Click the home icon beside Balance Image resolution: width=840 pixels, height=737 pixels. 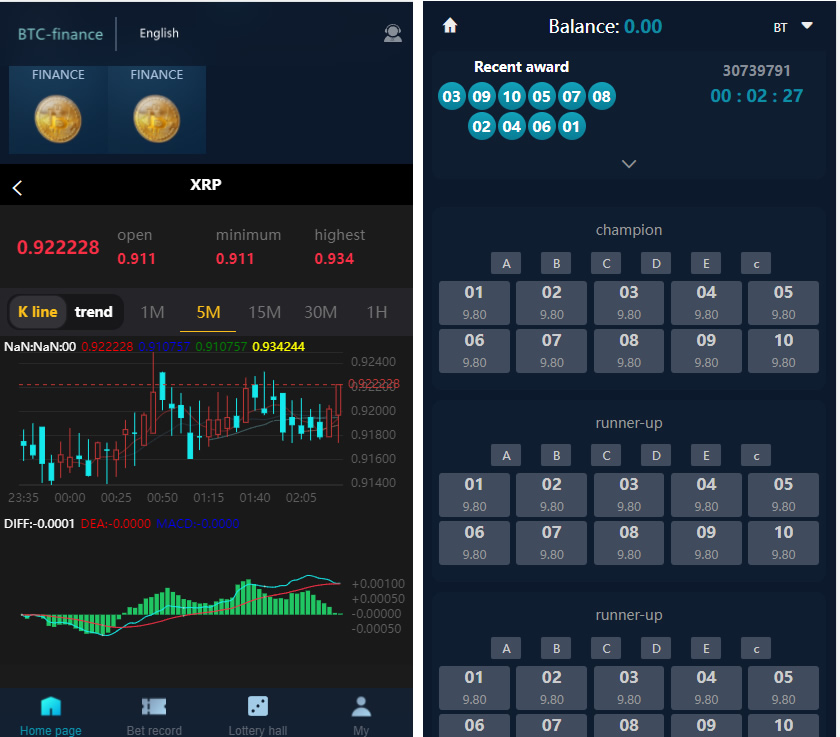click(450, 26)
